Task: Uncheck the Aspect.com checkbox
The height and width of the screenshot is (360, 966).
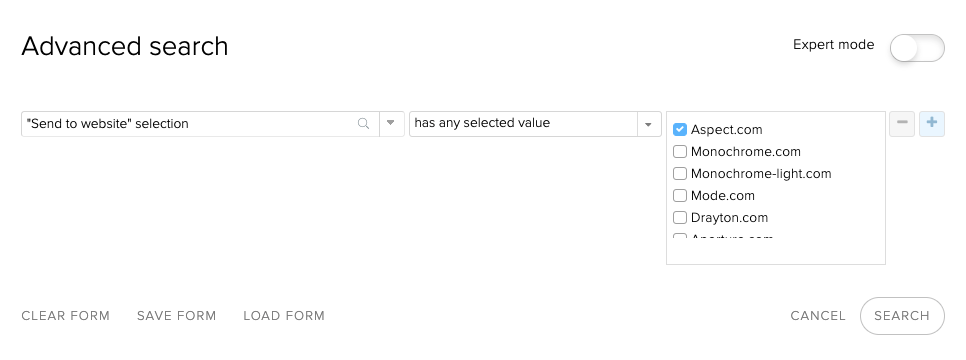Action: point(680,129)
